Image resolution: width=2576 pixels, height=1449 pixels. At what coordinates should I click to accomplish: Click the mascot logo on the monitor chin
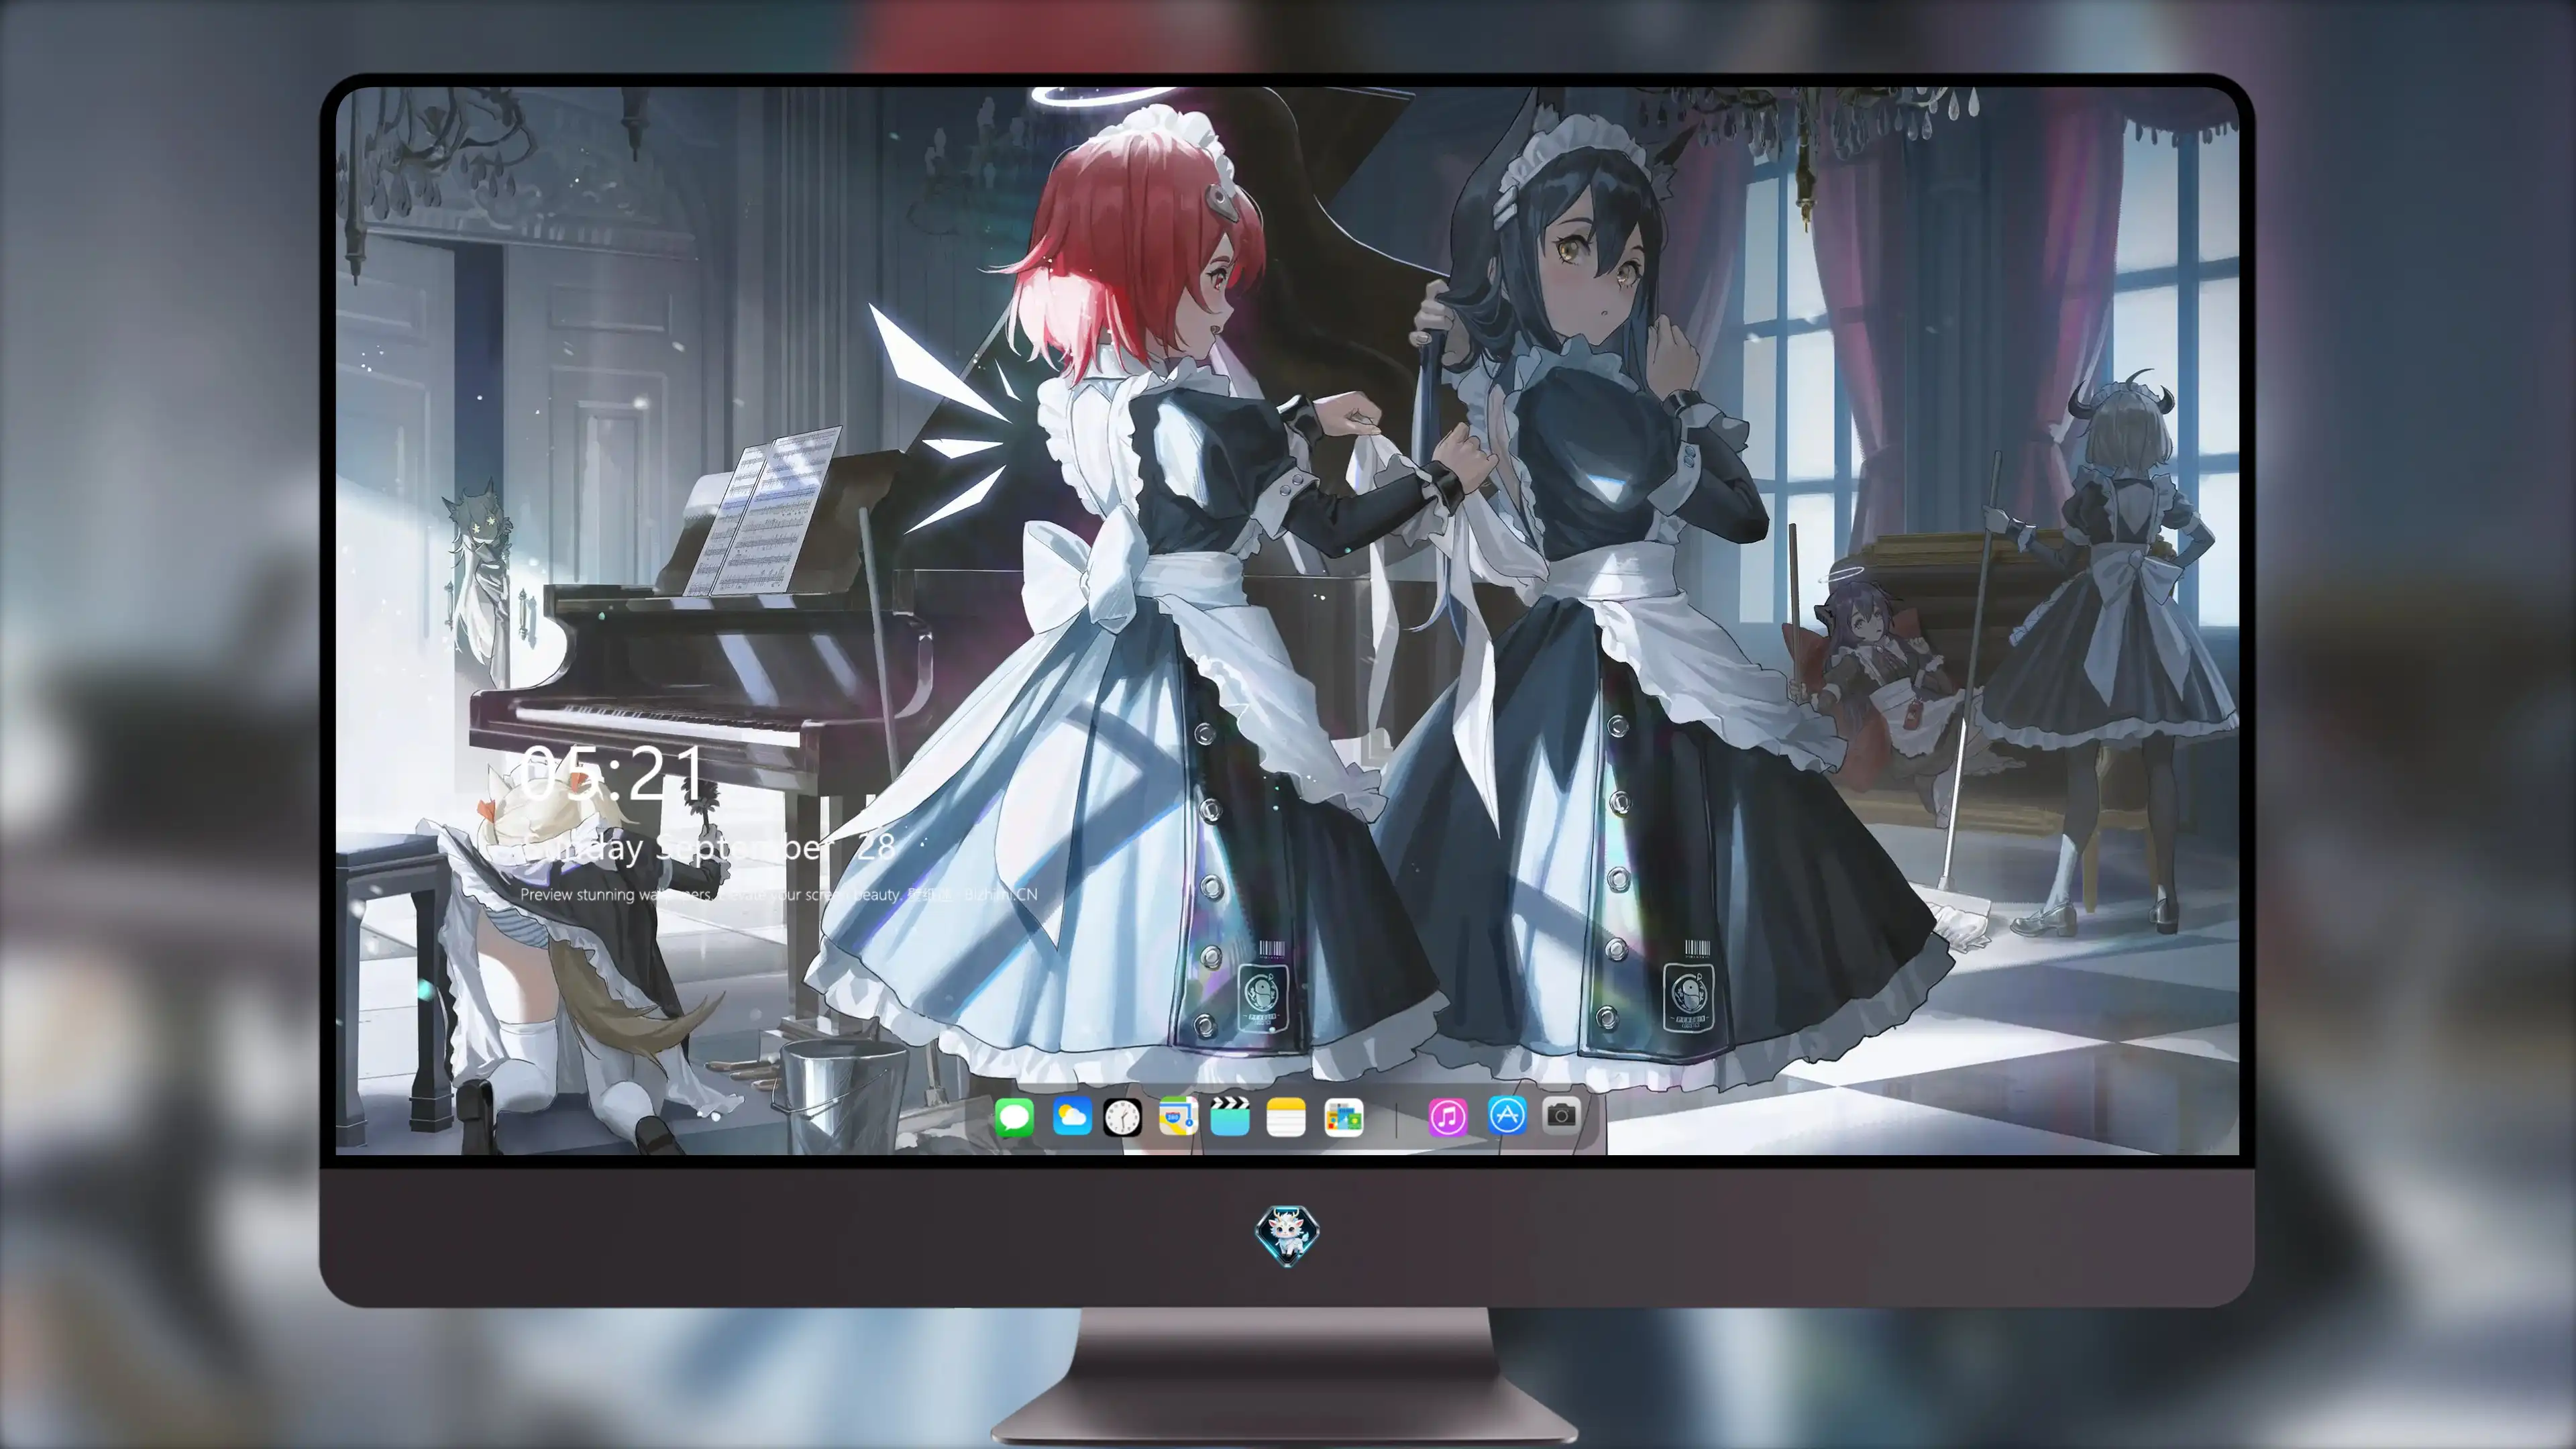(1287, 1236)
